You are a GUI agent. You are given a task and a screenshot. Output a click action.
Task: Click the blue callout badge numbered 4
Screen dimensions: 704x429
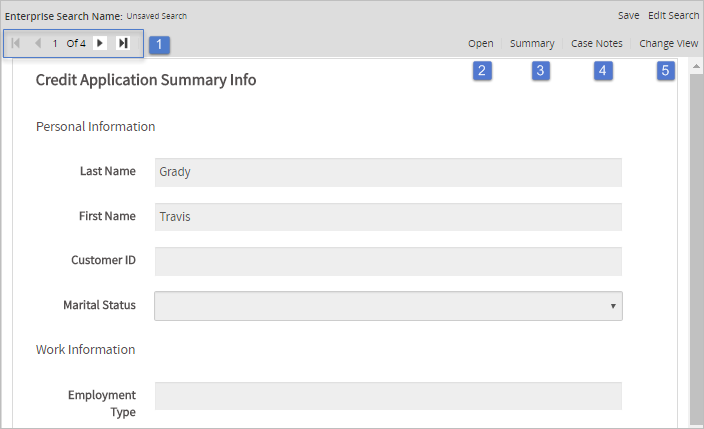603,70
